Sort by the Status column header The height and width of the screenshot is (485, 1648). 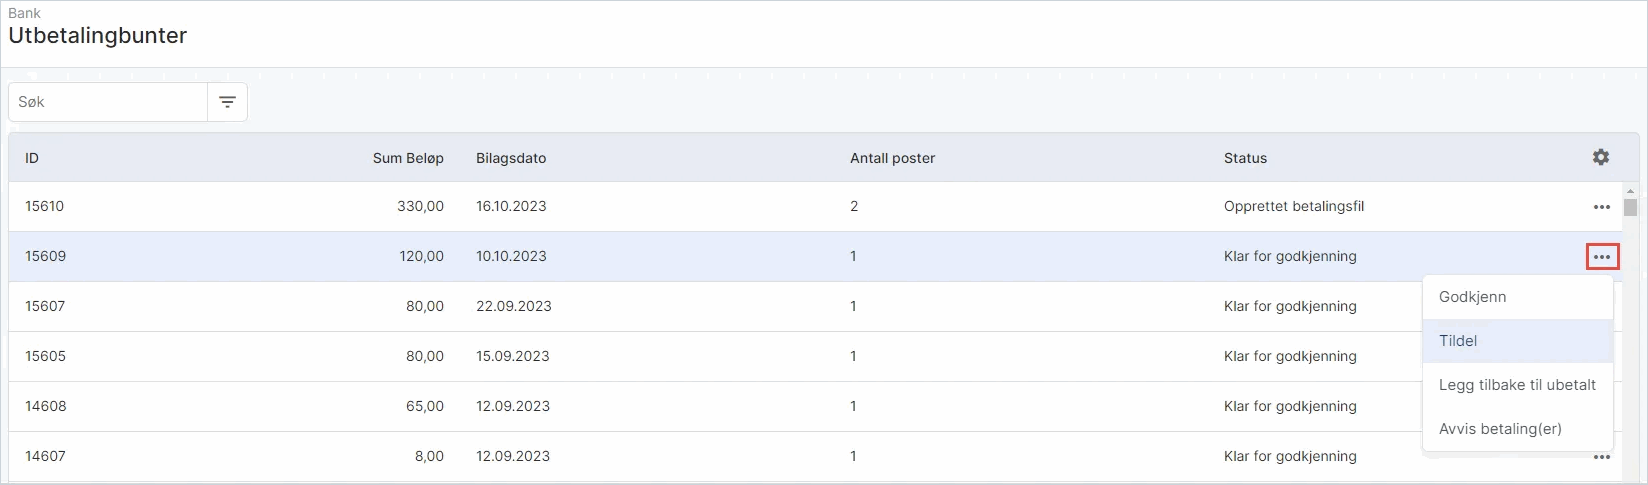click(x=1245, y=158)
